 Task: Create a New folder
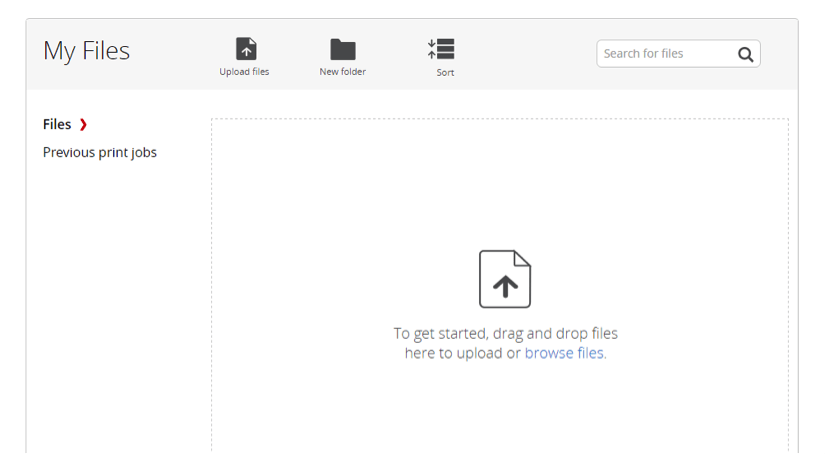pos(343,57)
